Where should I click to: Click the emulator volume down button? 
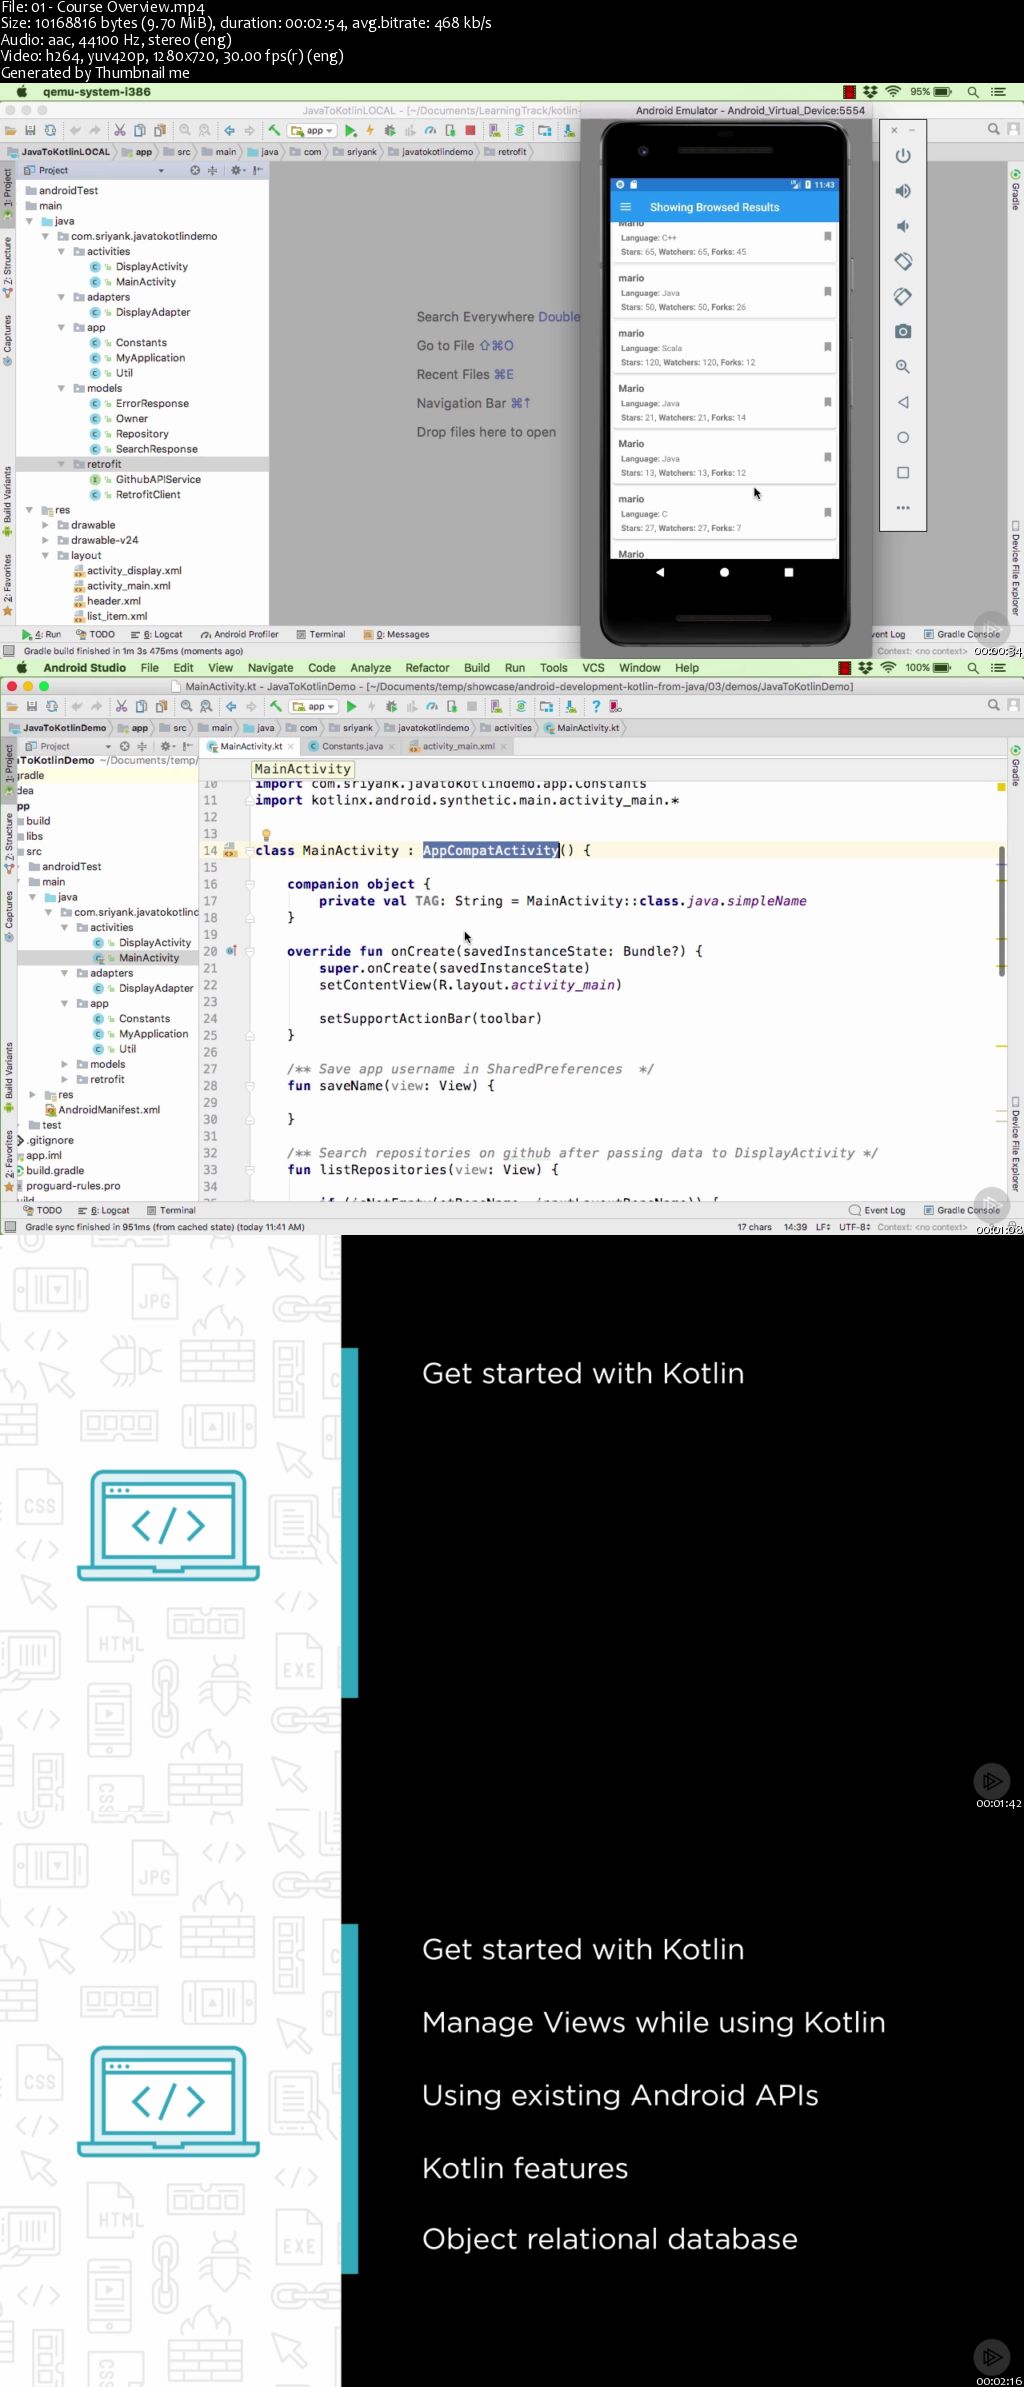click(x=903, y=226)
